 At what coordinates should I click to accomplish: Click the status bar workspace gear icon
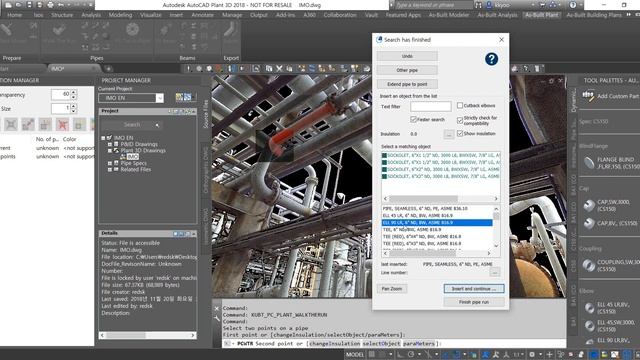pyautogui.click(x=532, y=354)
